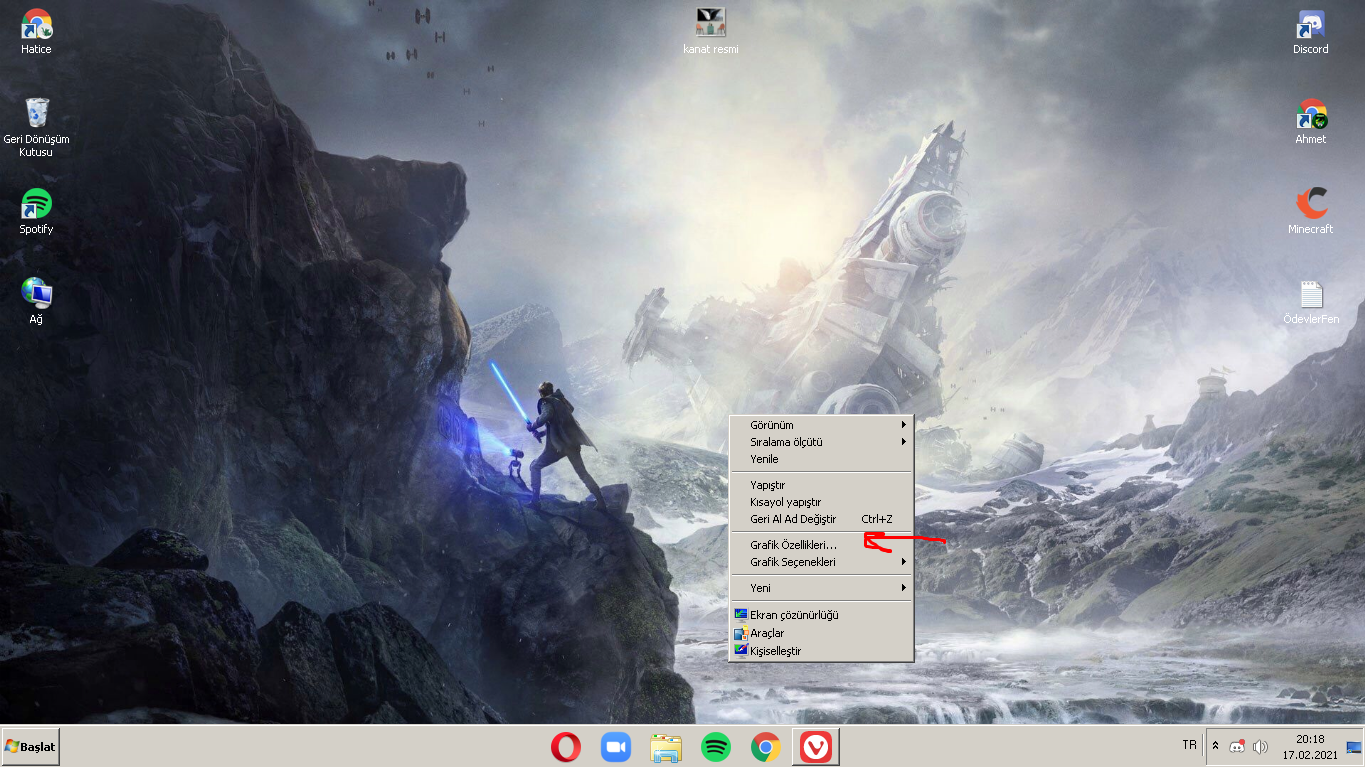This screenshot has height=767, width=1365.
Task: Open File Explorer from the taskbar
Action: coord(666,747)
